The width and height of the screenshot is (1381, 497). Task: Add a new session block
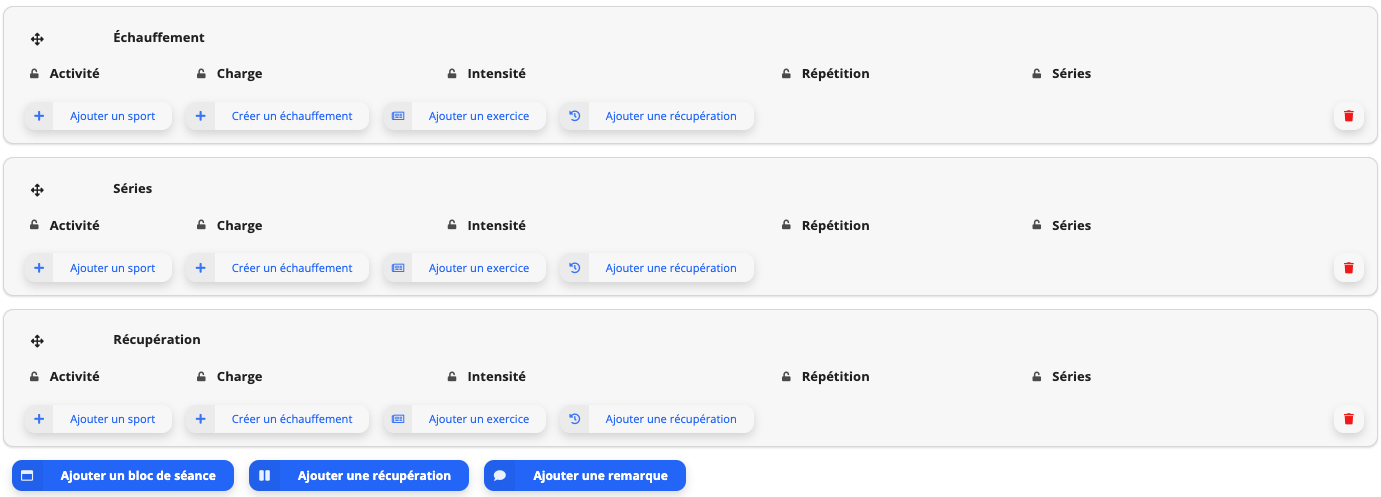(x=122, y=476)
